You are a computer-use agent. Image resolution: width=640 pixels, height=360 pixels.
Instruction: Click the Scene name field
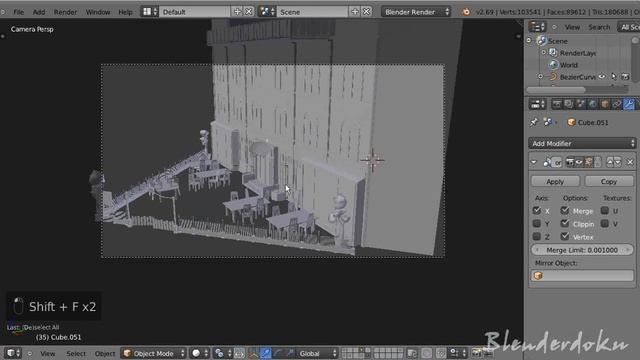click(313, 12)
